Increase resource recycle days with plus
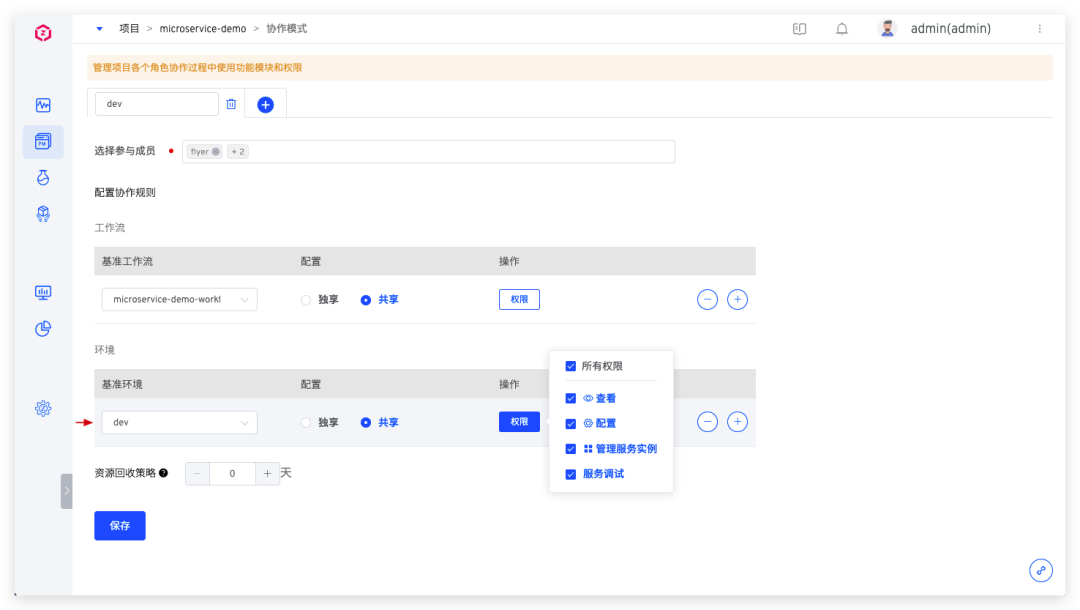Screen dimensions: 1080x610 coord(267,474)
